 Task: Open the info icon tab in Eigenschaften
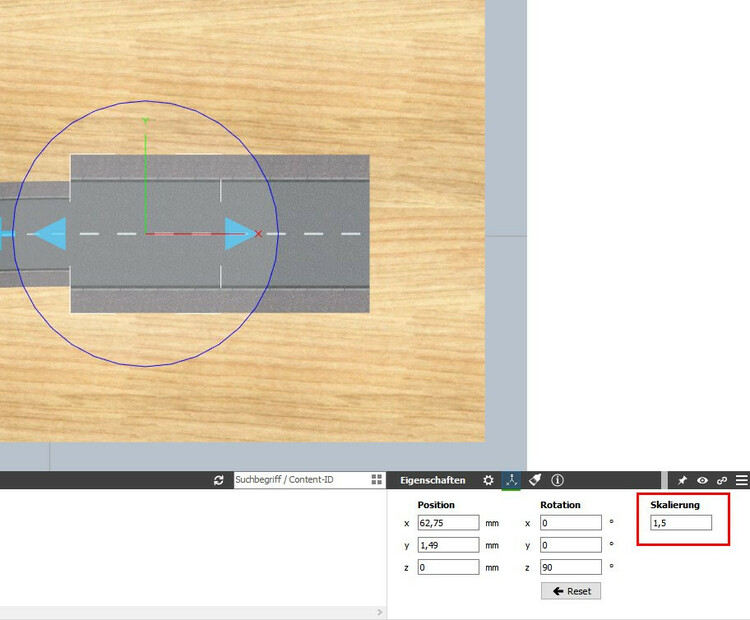(557, 480)
